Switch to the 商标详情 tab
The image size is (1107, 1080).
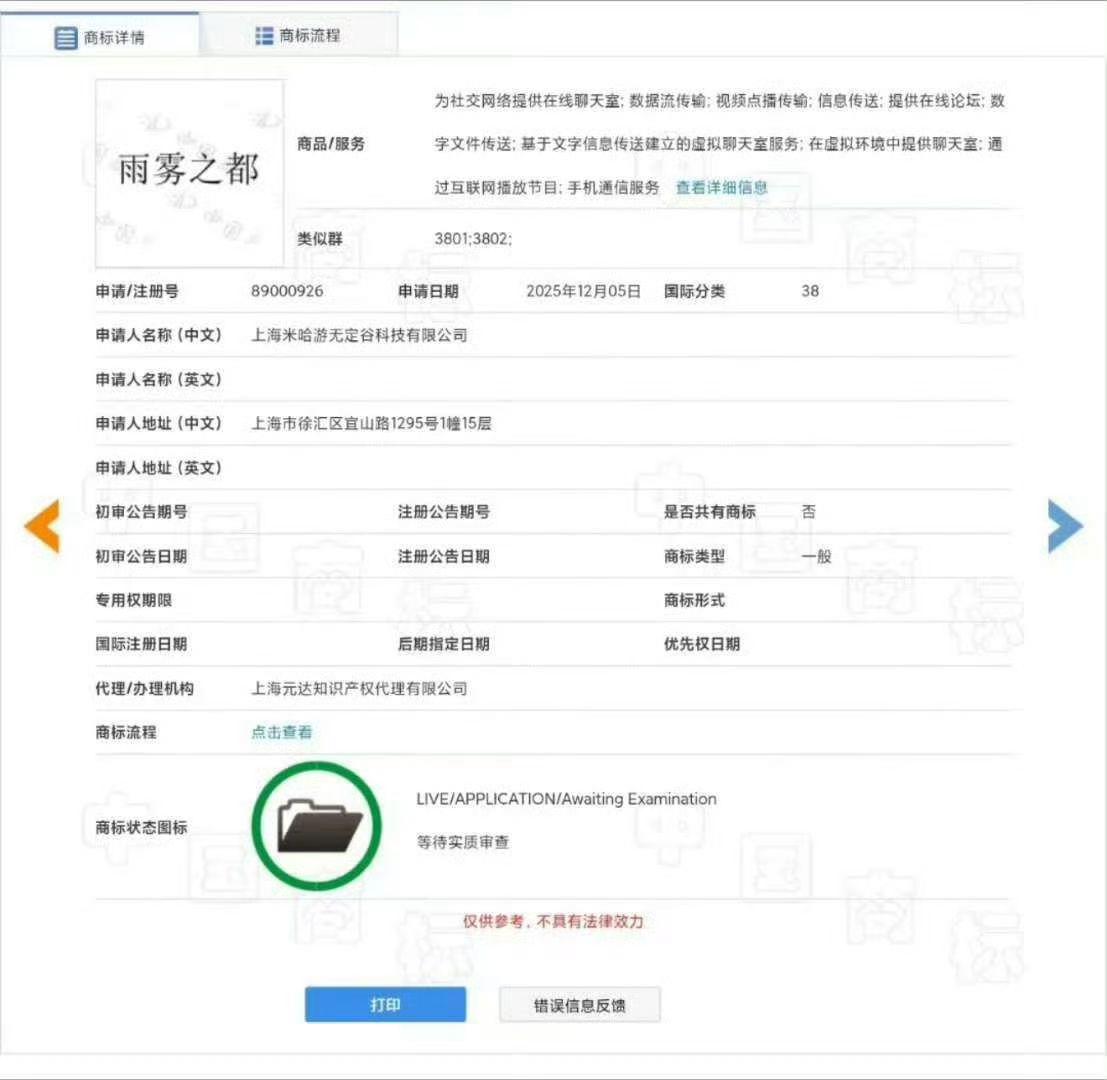100,38
